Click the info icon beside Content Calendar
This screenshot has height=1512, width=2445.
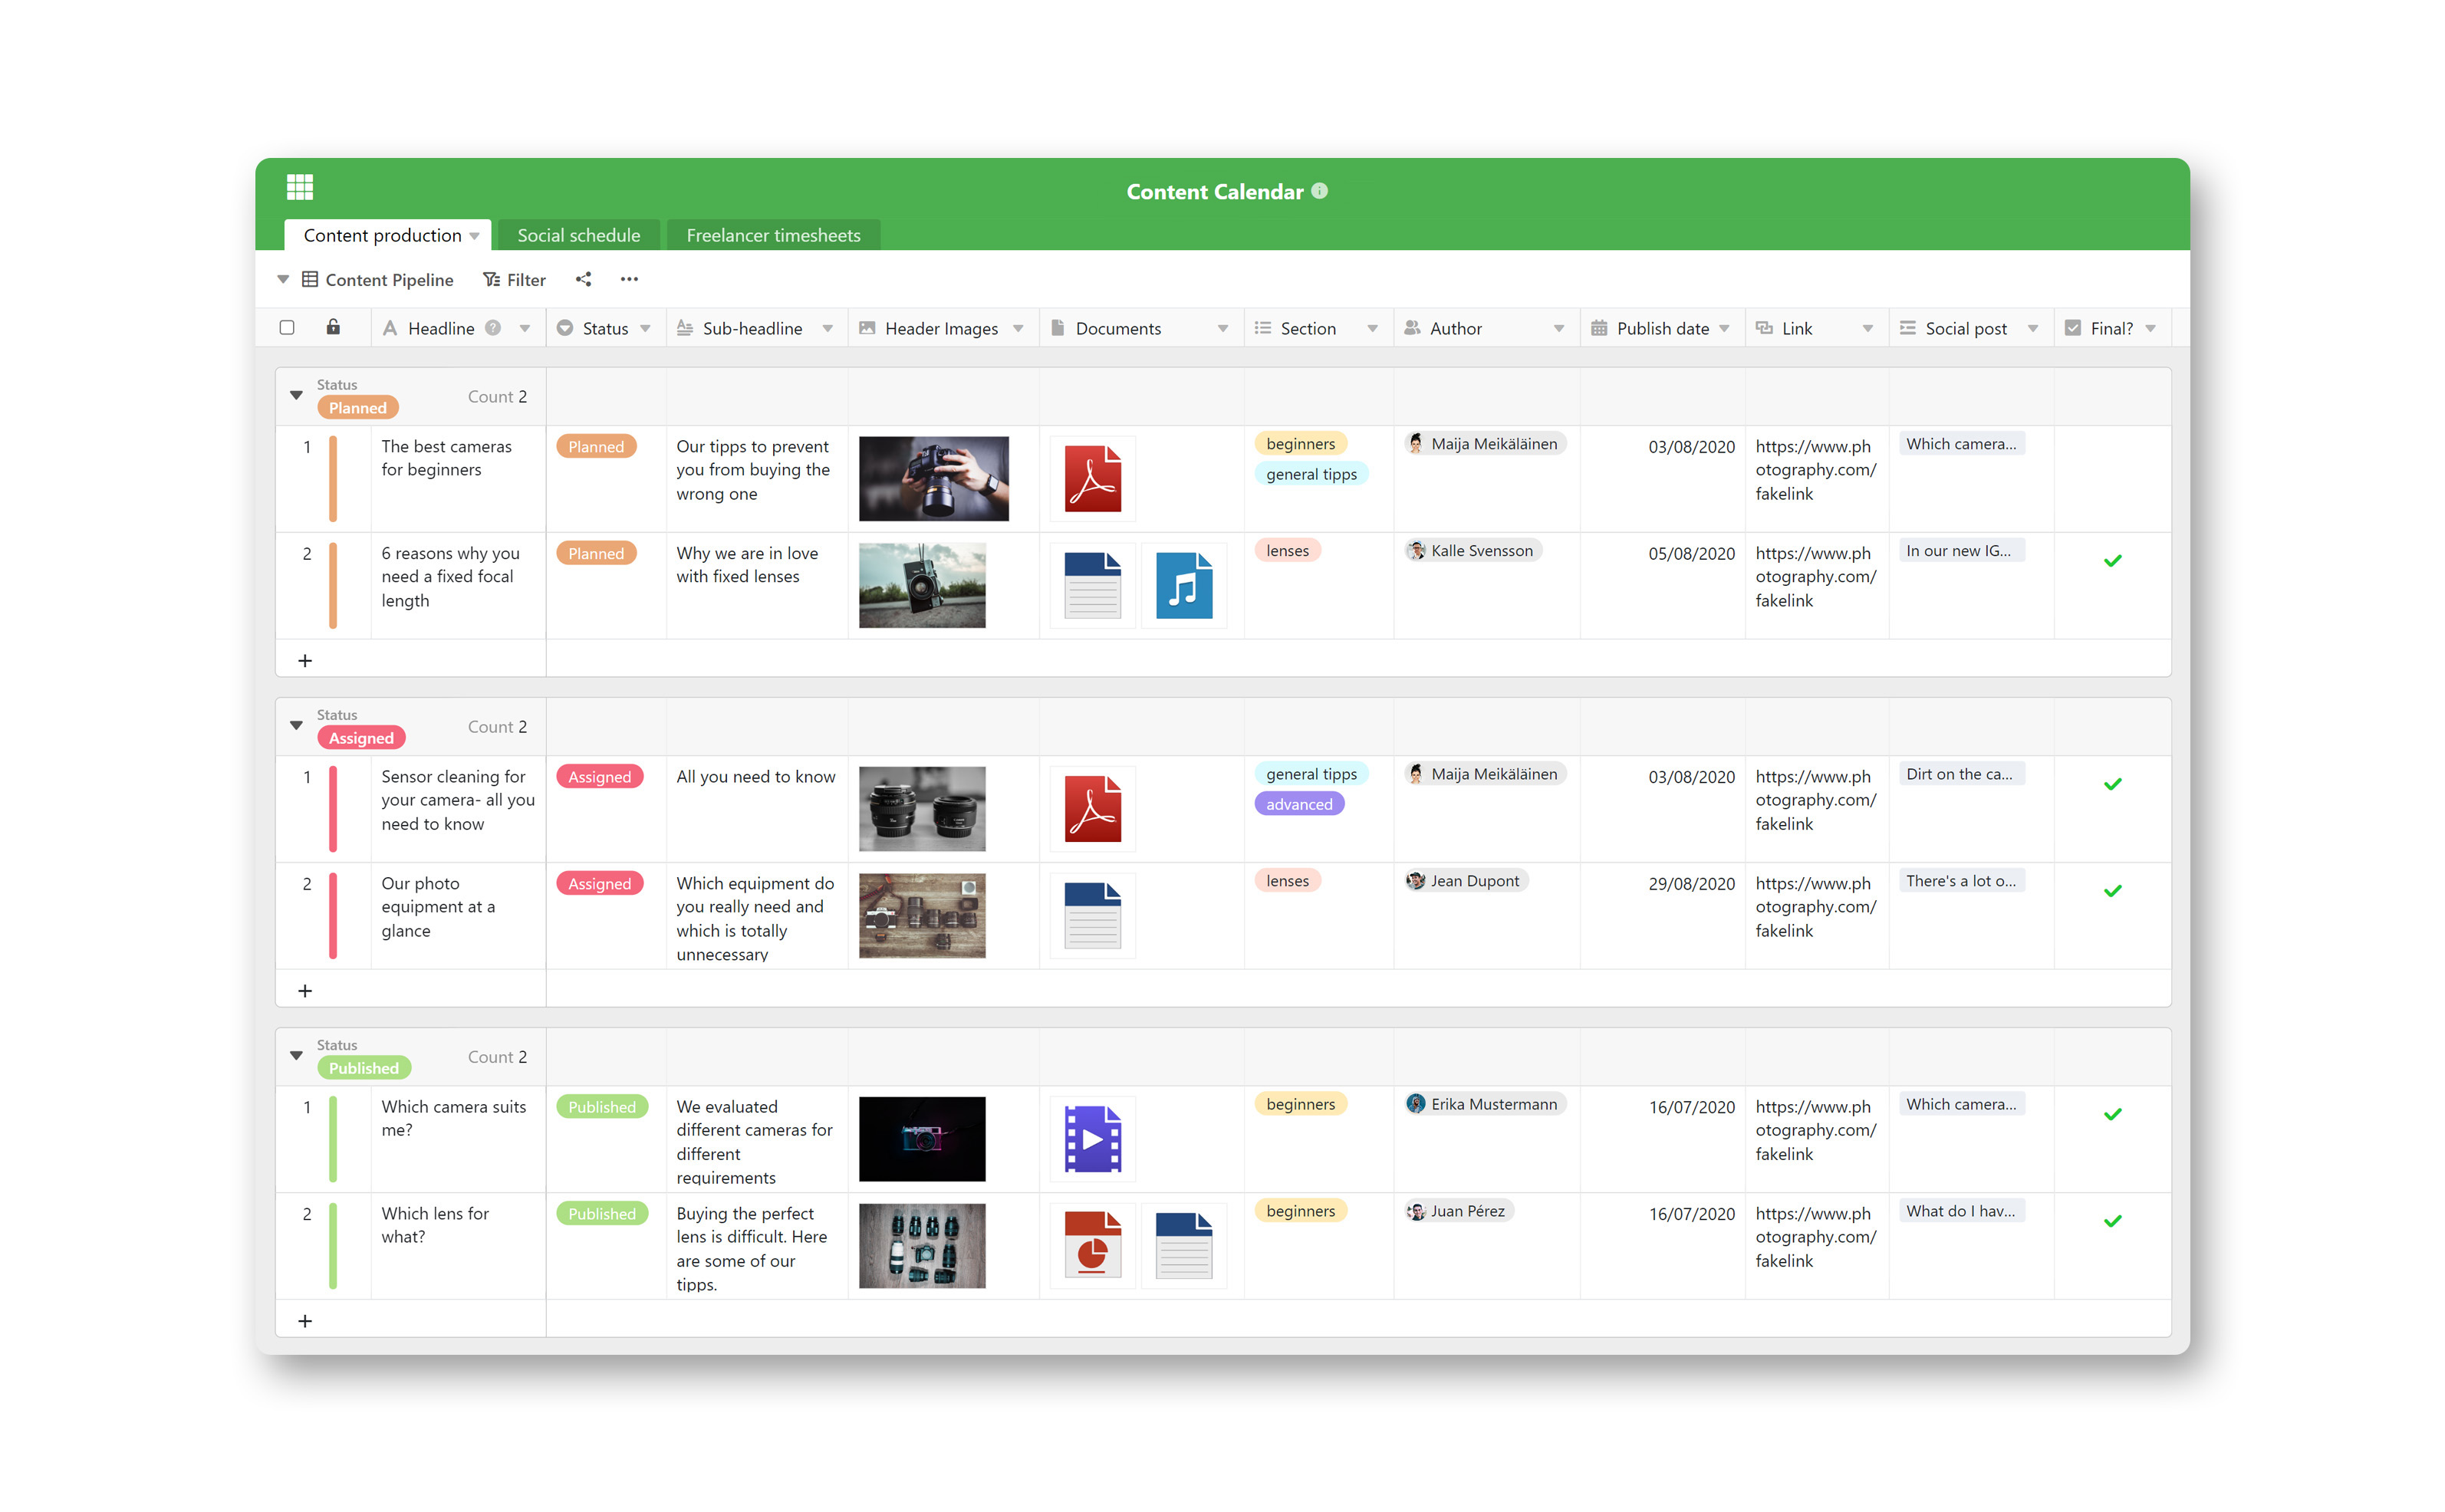[x=1320, y=191]
